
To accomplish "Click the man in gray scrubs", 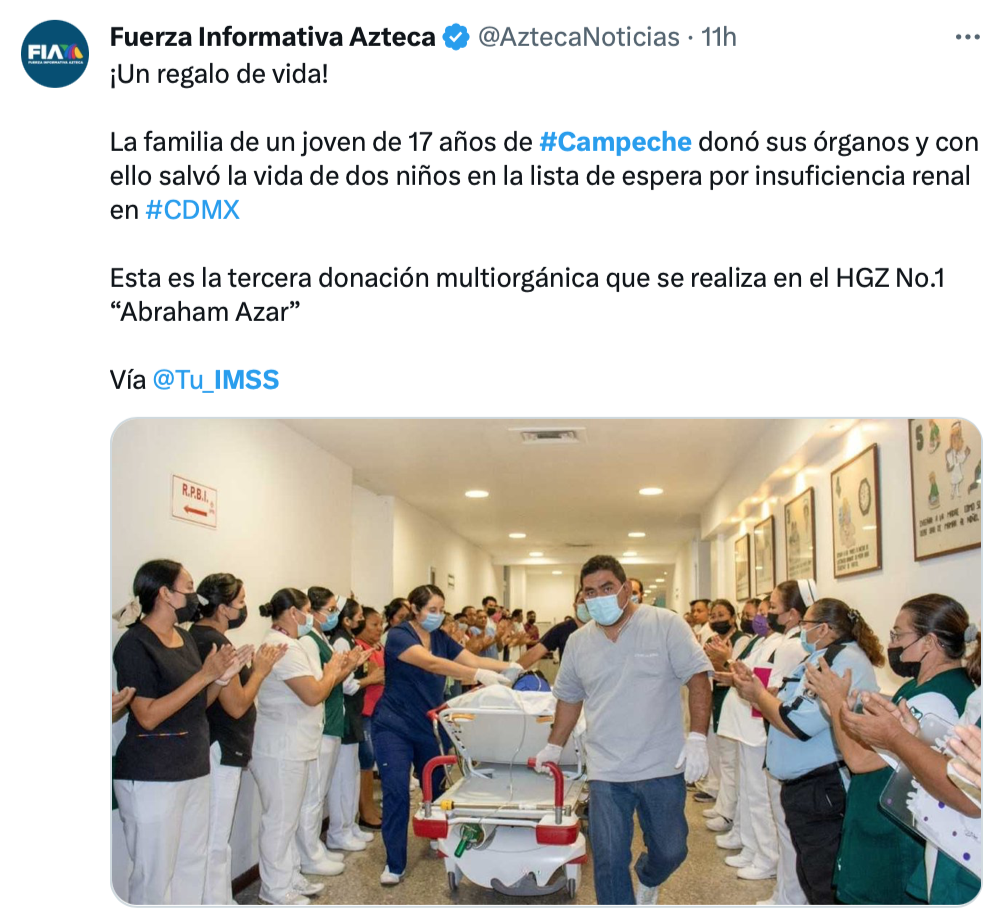I will [x=633, y=719].
